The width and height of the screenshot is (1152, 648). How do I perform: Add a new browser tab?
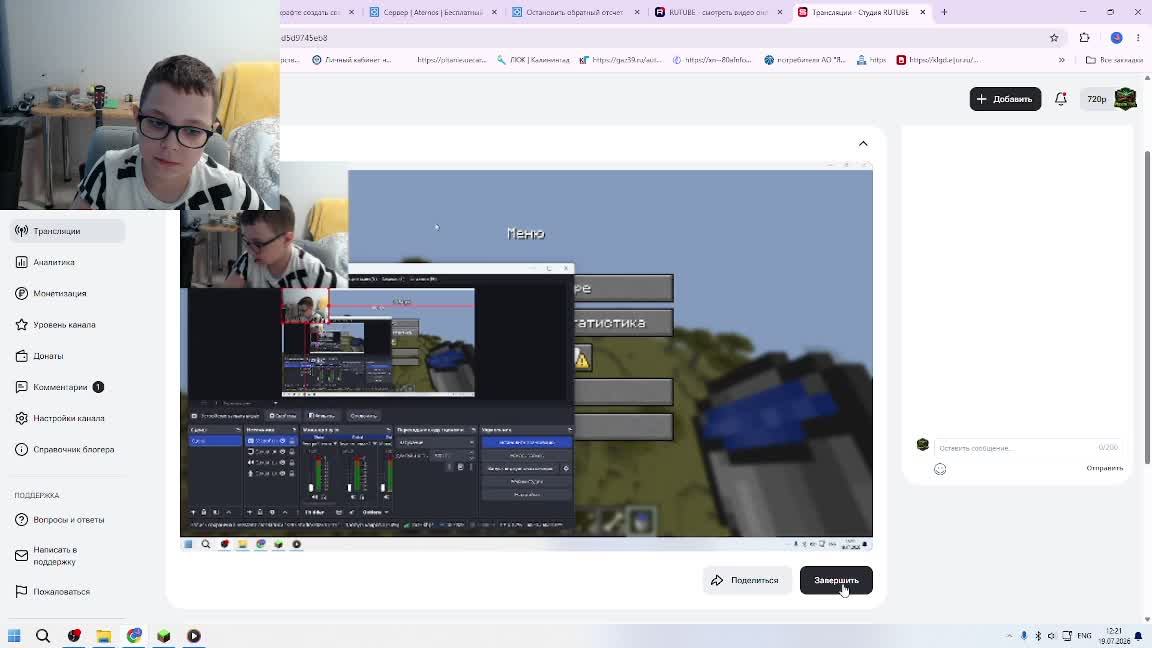pyautogui.click(x=944, y=12)
